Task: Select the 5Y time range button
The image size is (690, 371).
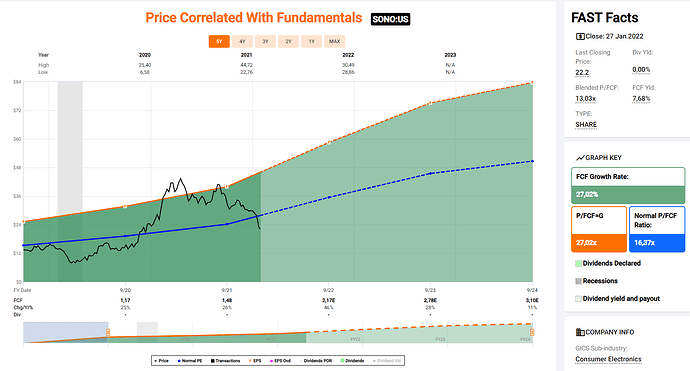Action: 219,41
